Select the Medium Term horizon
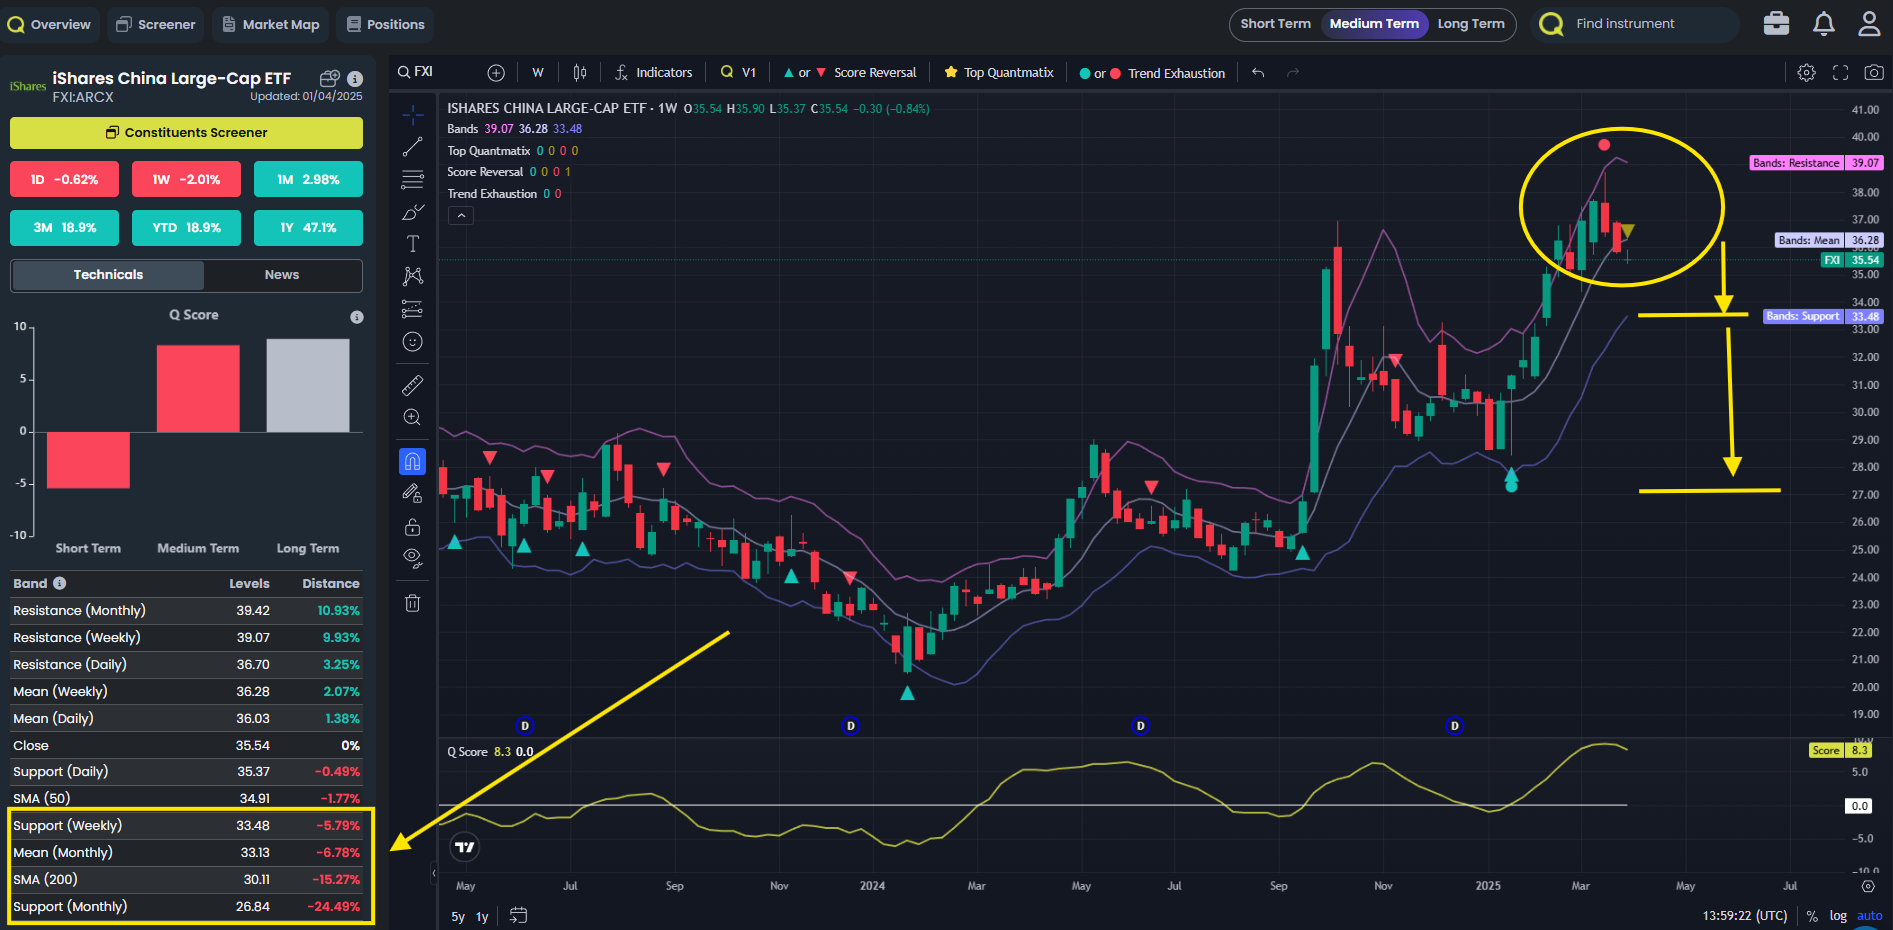This screenshot has width=1893, height=930. tap(1374, 24)
